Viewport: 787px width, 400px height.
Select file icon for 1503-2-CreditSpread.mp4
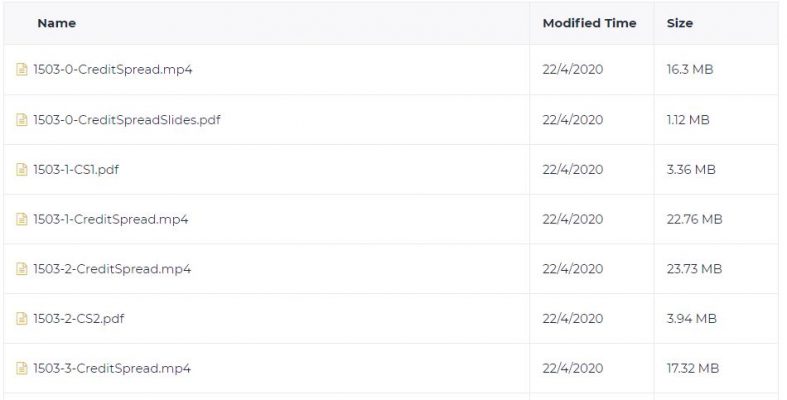[x=22, y=269]
